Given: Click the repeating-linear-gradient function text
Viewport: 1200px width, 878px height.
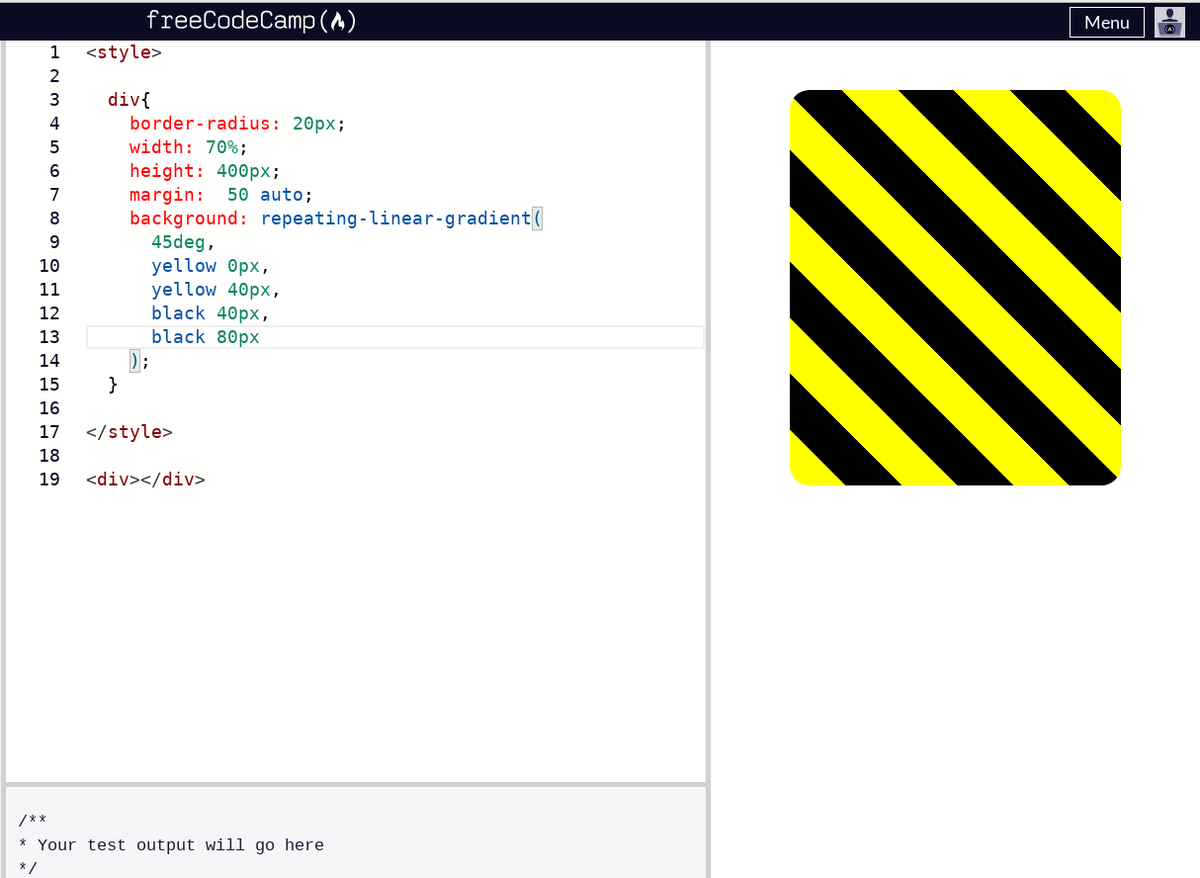Looking at the screenshot, I should tap(395, 218).
